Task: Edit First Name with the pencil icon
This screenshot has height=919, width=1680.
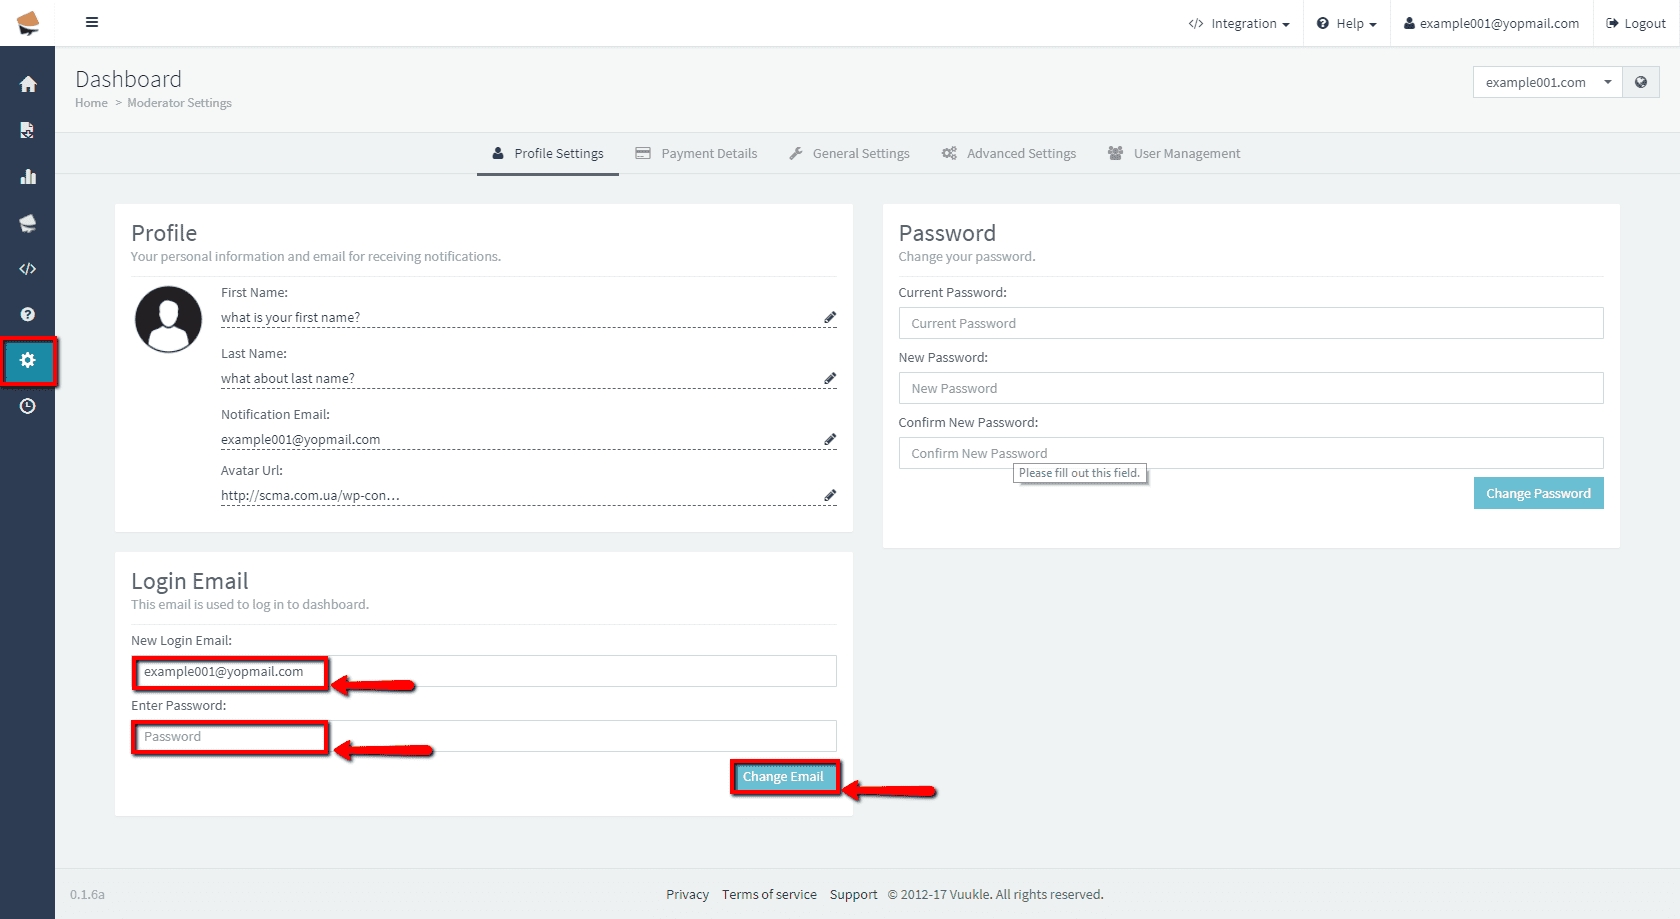Action: pos(829,318)
